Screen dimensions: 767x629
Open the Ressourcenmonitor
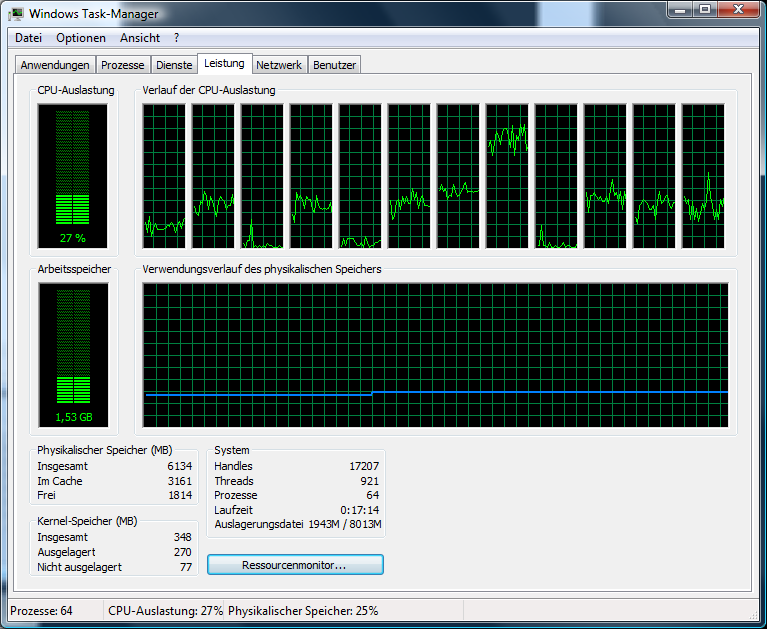(x=295, y=565)
